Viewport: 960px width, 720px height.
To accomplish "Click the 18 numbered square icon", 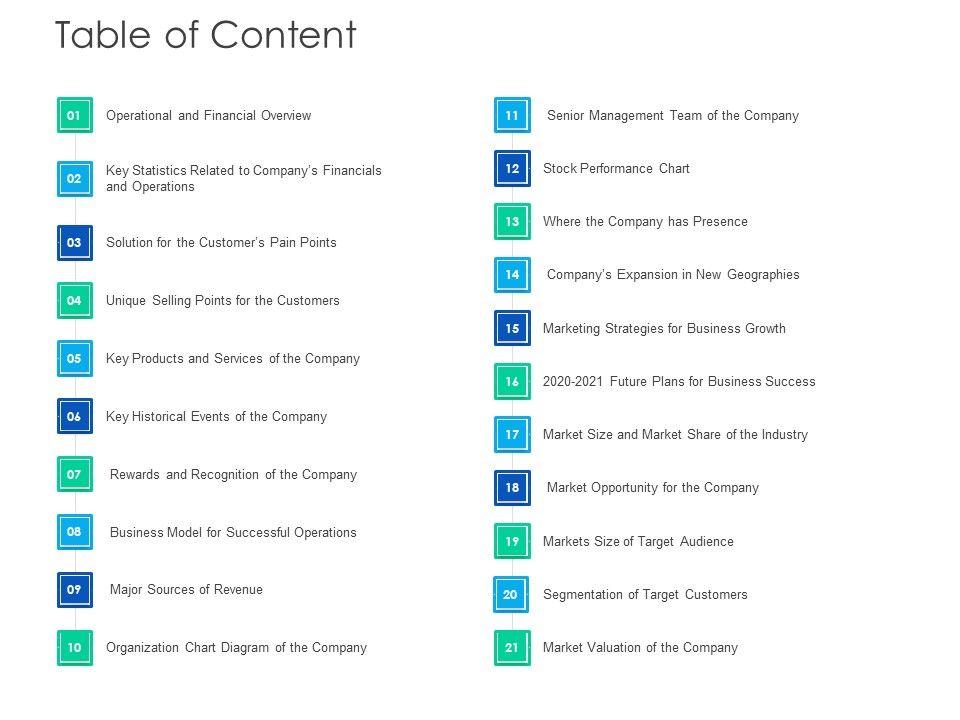I will coord(512,488).
